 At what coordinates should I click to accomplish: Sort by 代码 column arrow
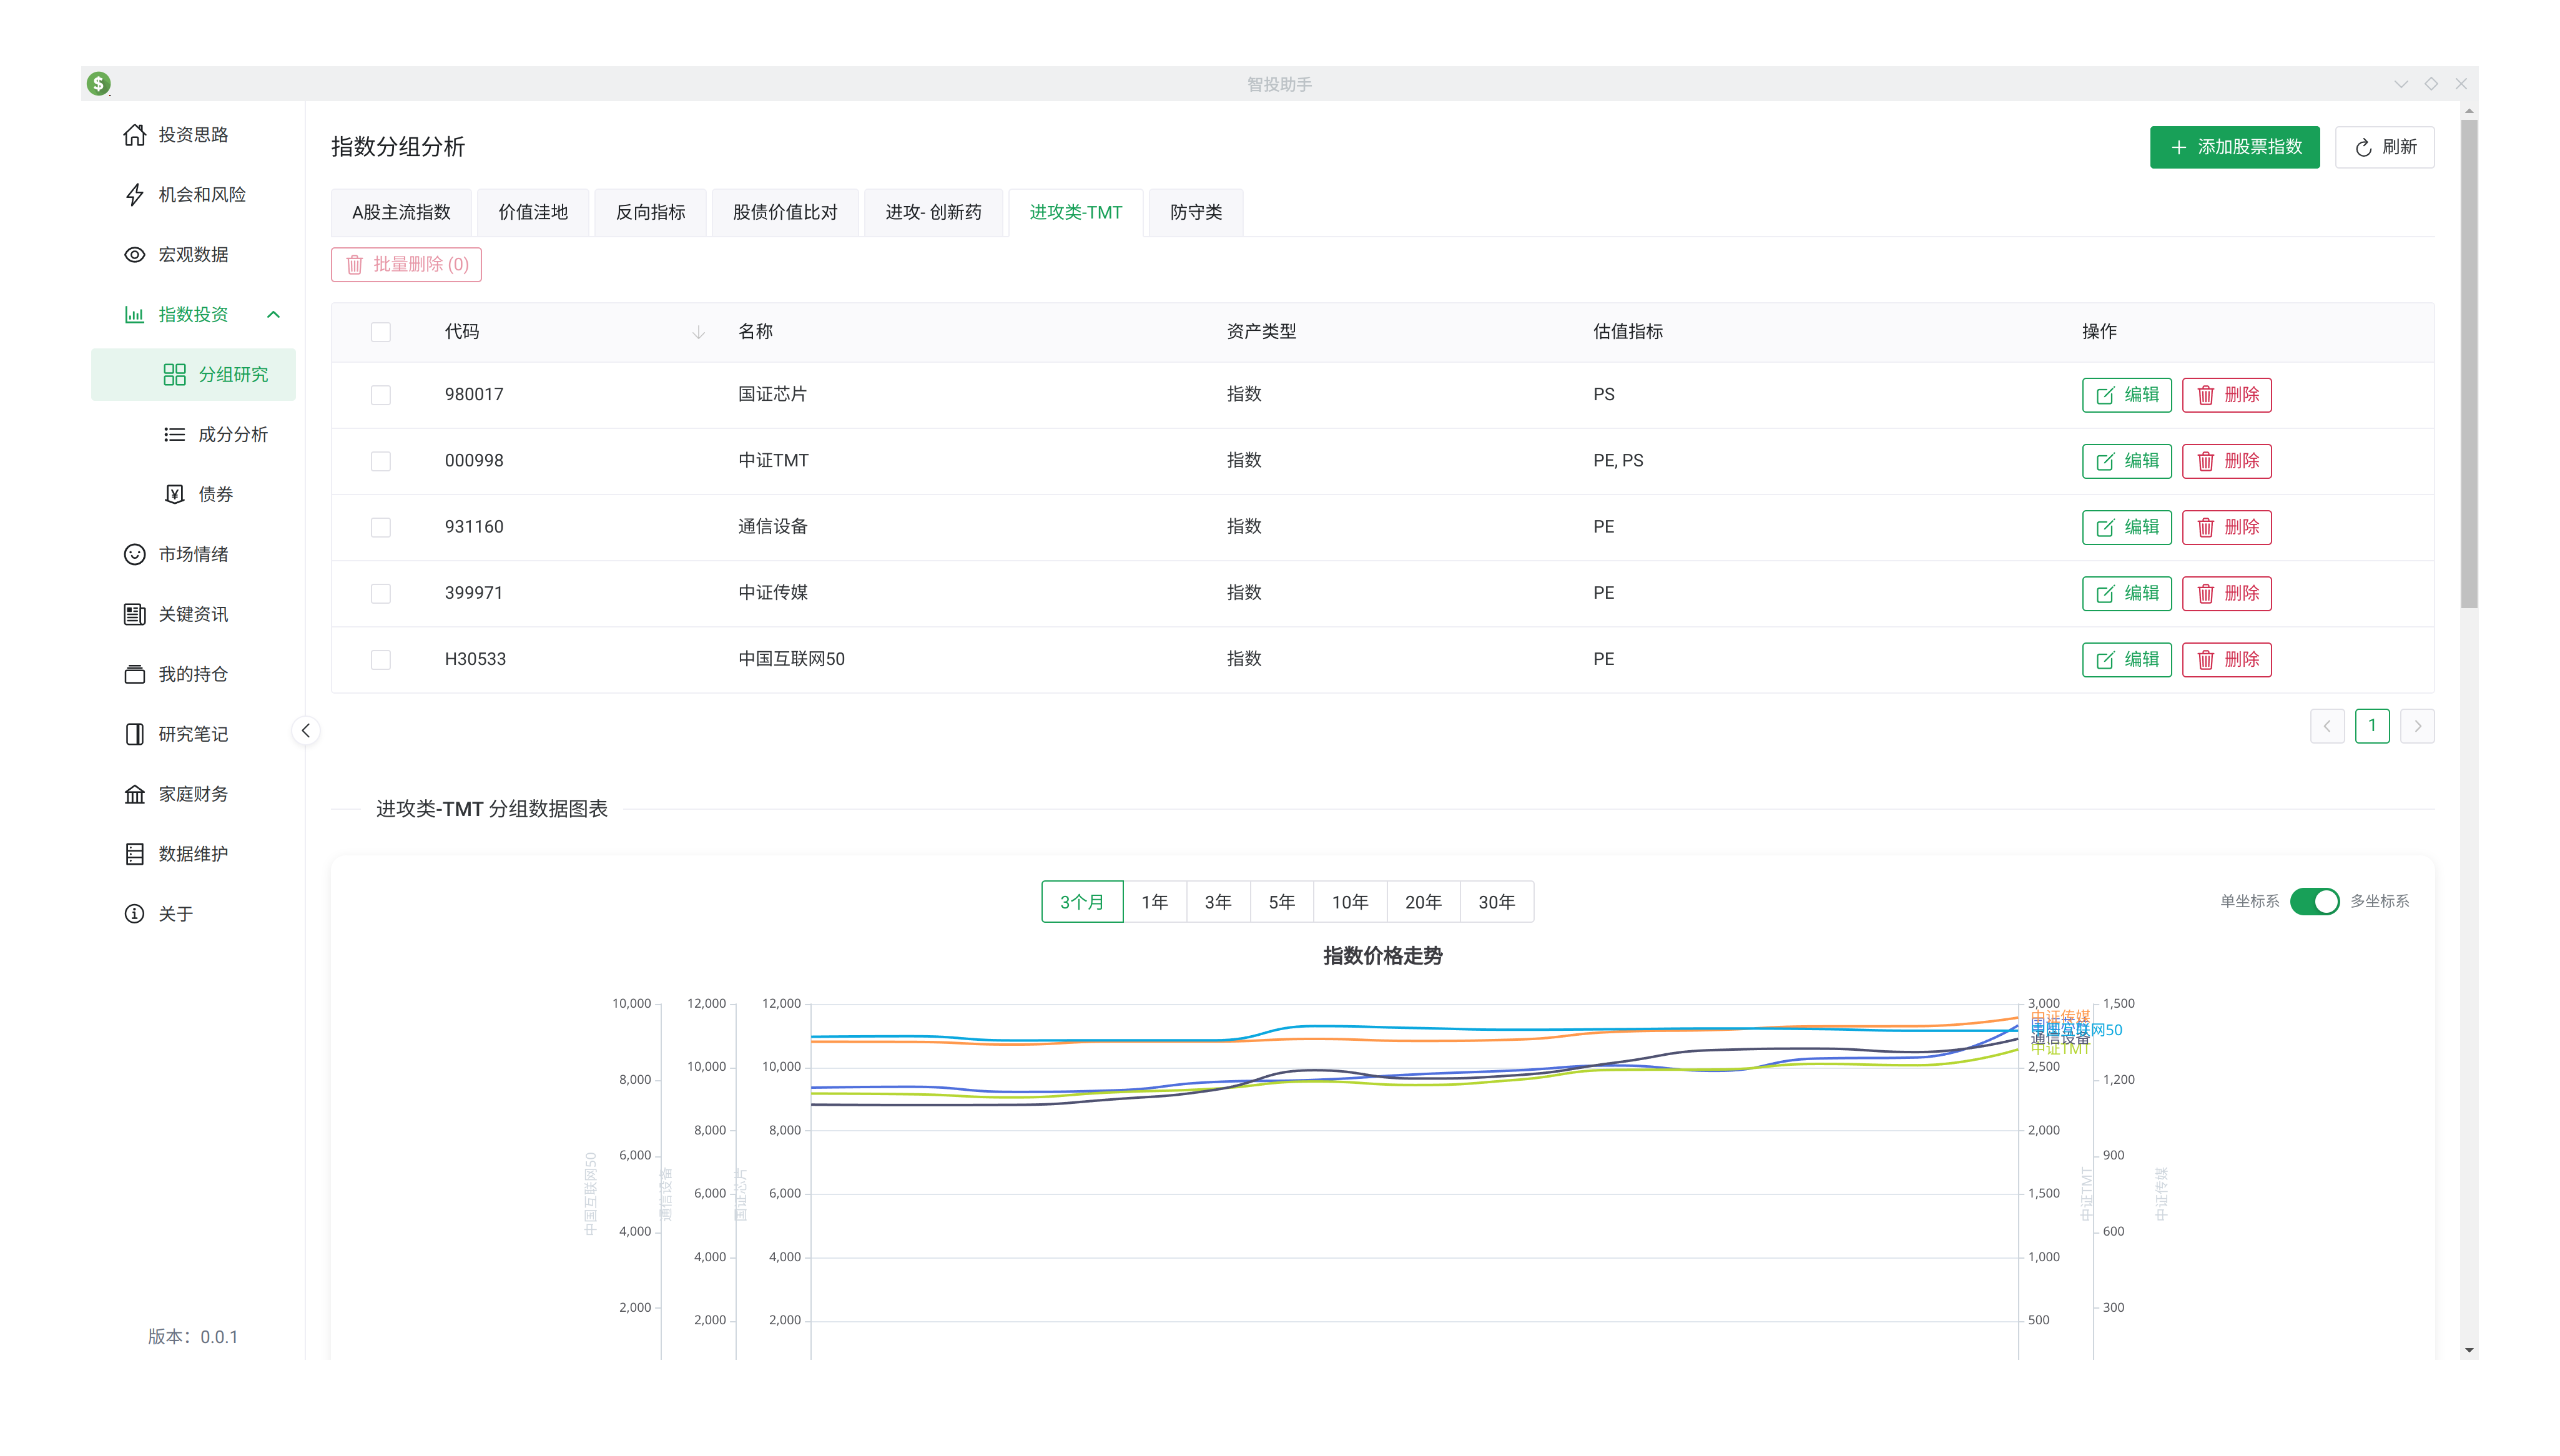coord(698,332)
